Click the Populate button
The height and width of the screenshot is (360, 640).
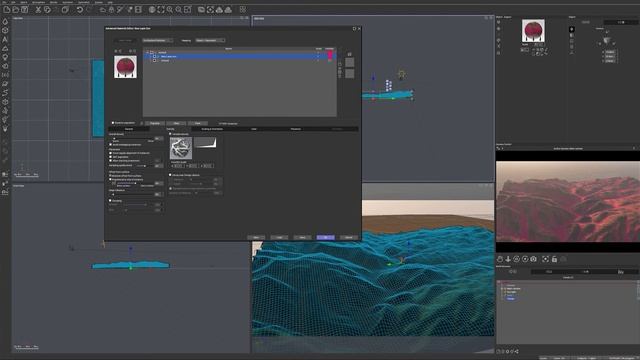click(x=155, y=123)
